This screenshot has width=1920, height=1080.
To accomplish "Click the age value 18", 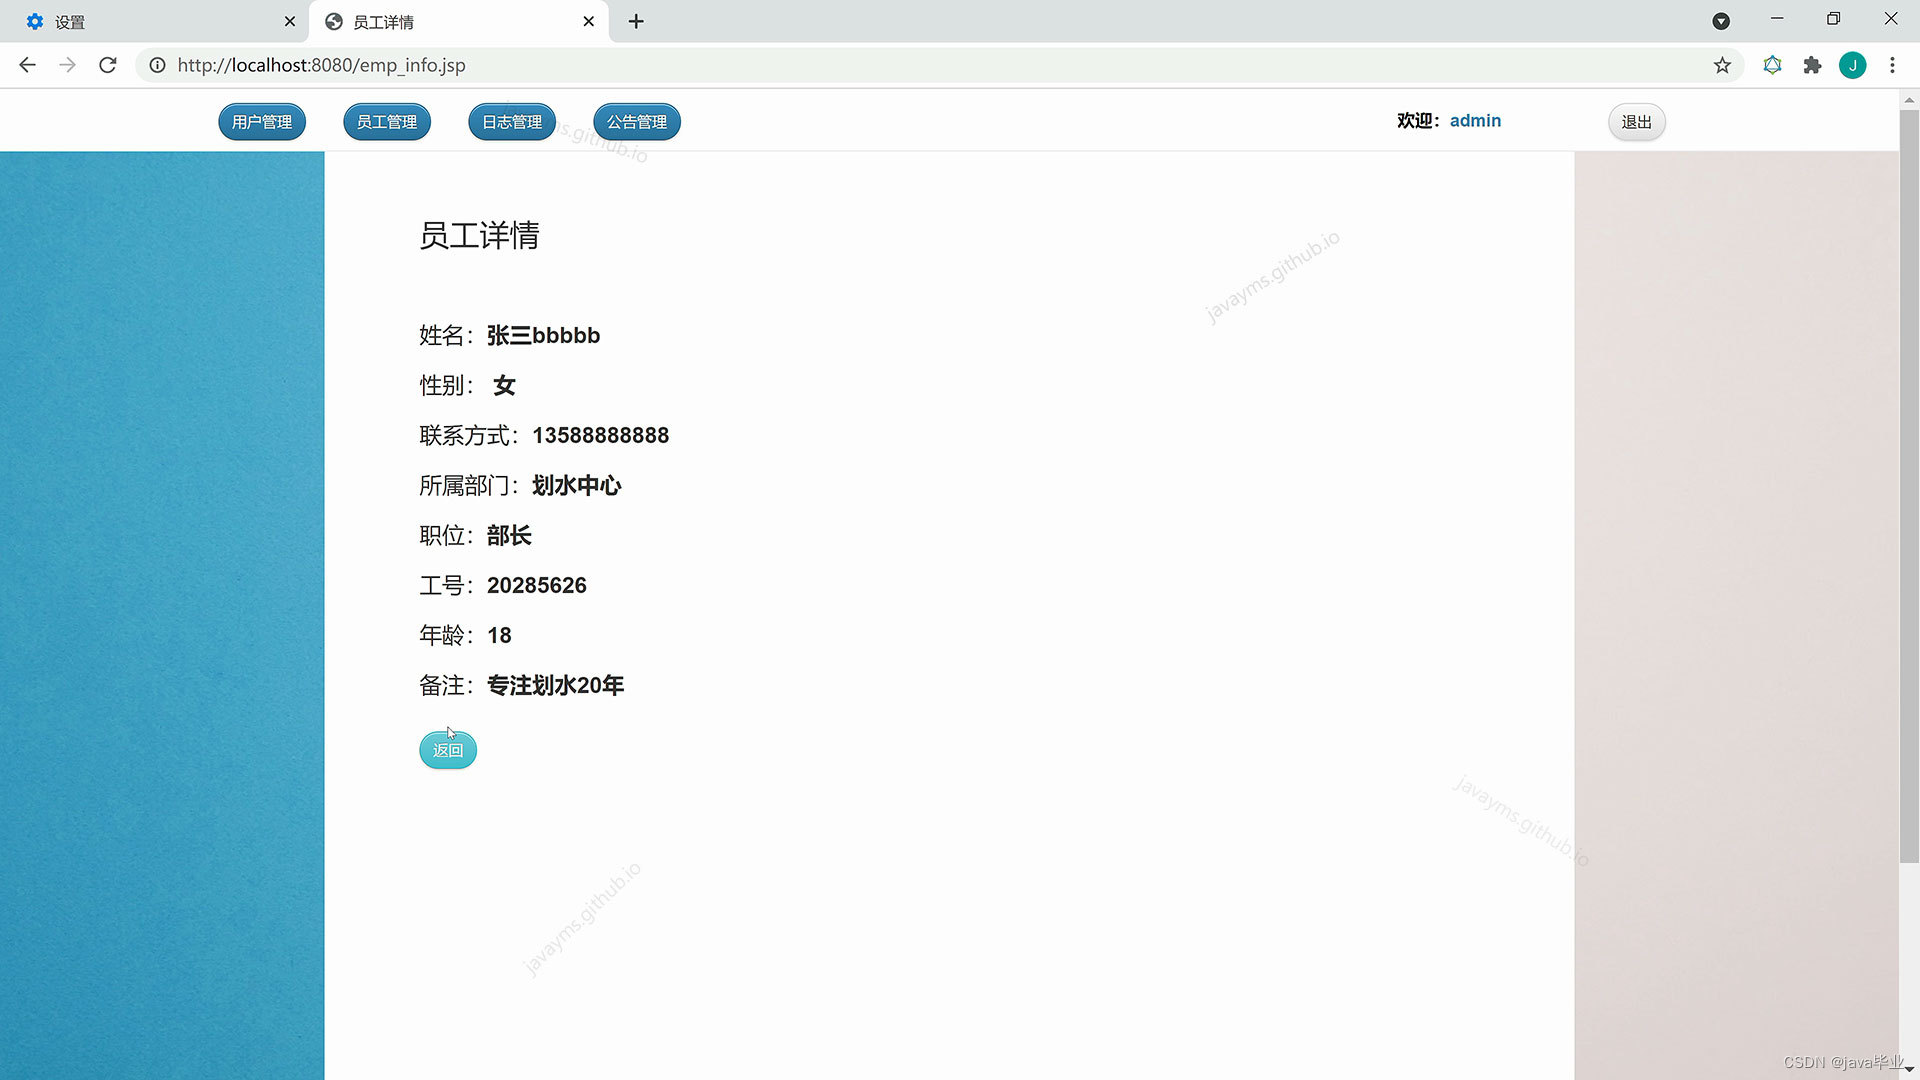I will [x=499, y=636].
